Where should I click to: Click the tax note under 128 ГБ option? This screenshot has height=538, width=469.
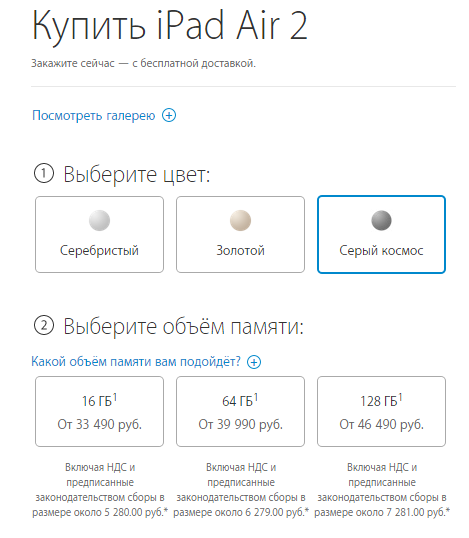[382, 490]
